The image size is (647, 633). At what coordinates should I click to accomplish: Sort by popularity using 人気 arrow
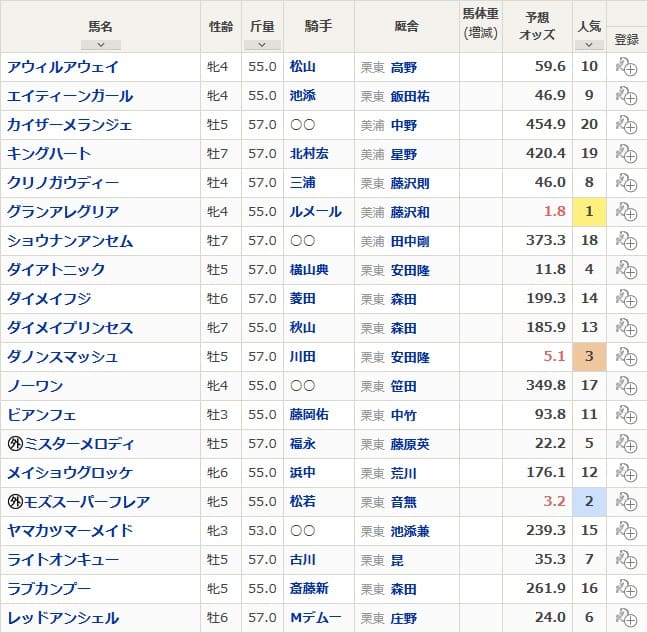[589, 45]
